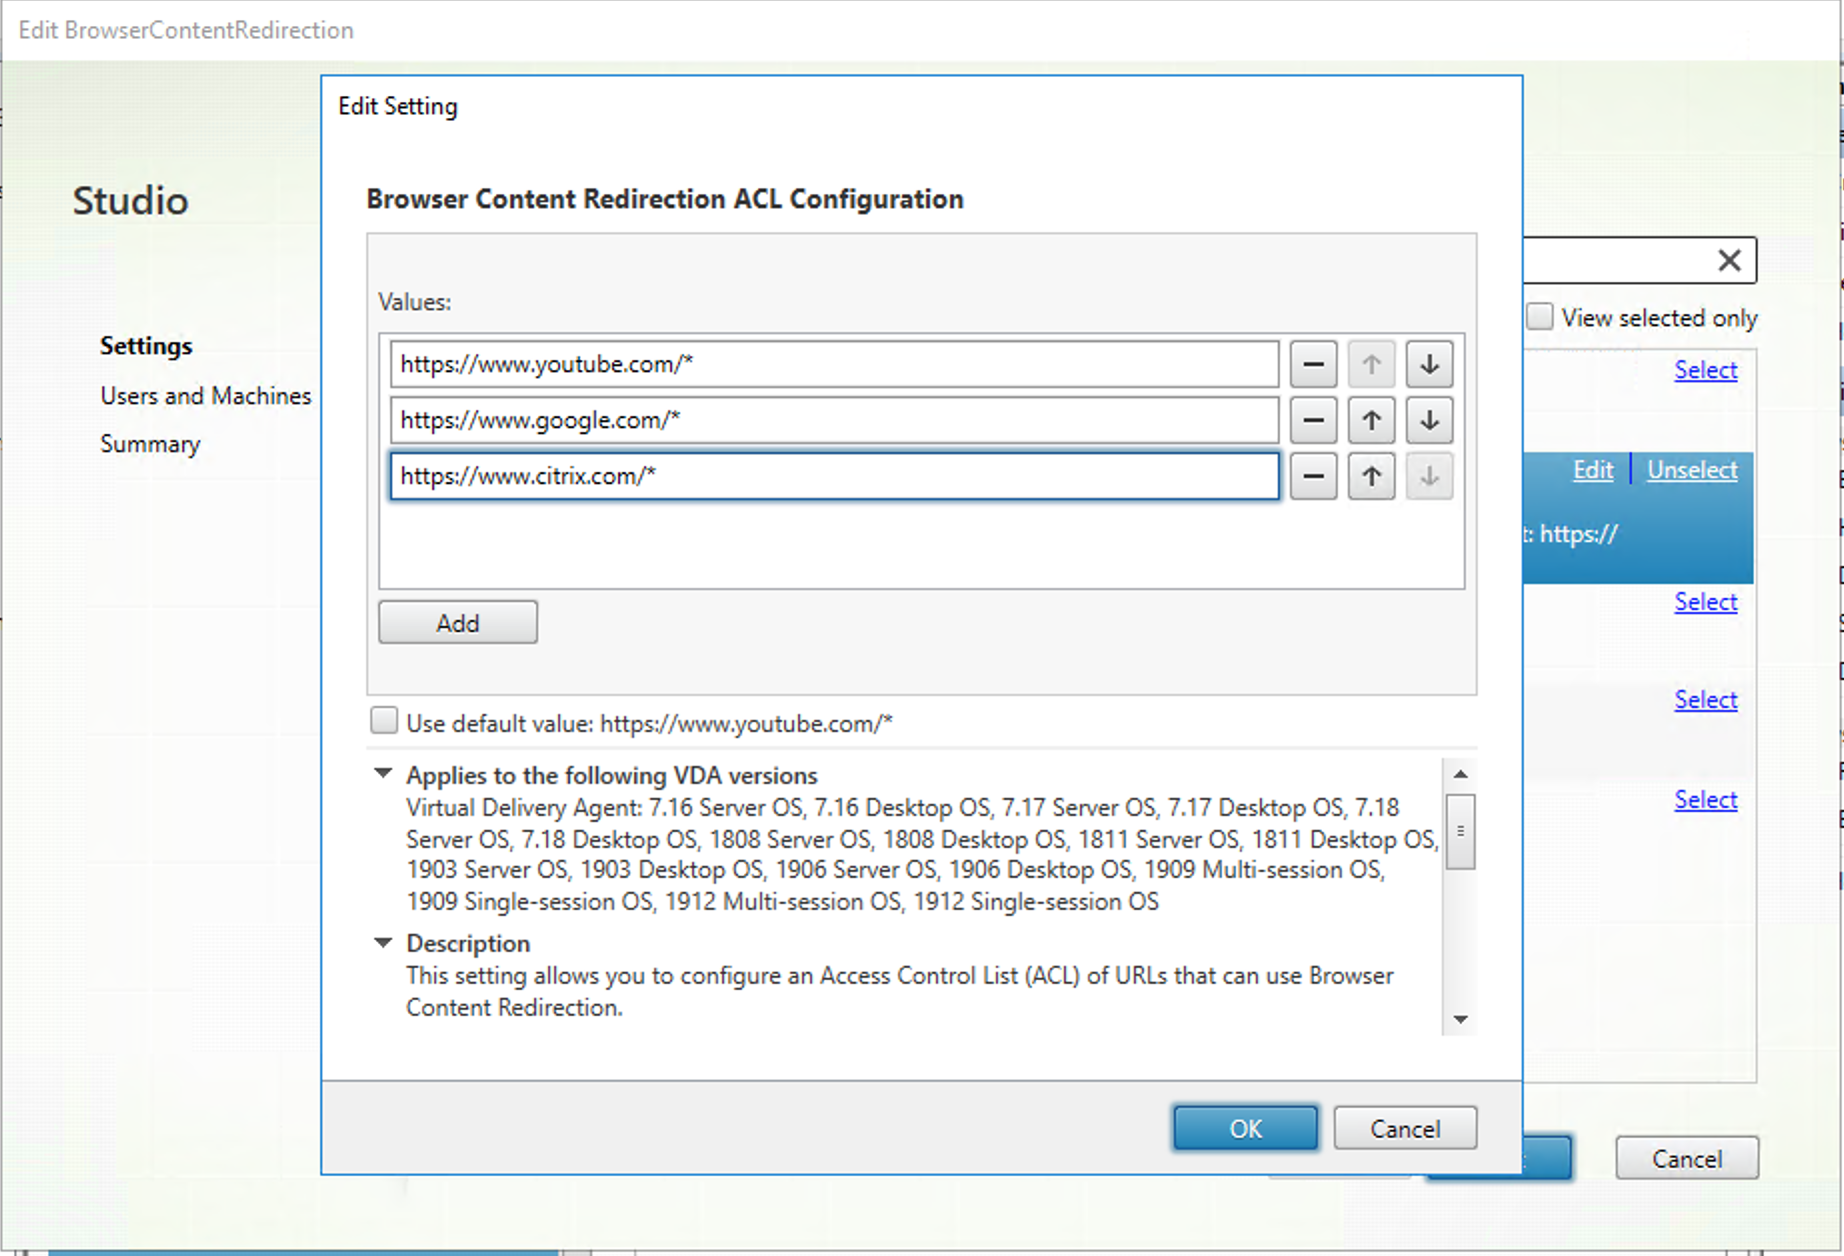1844x1256 pixels.
Task: Remove the https://www.google.com/* entry
Action: click(x=1313, y=420)
